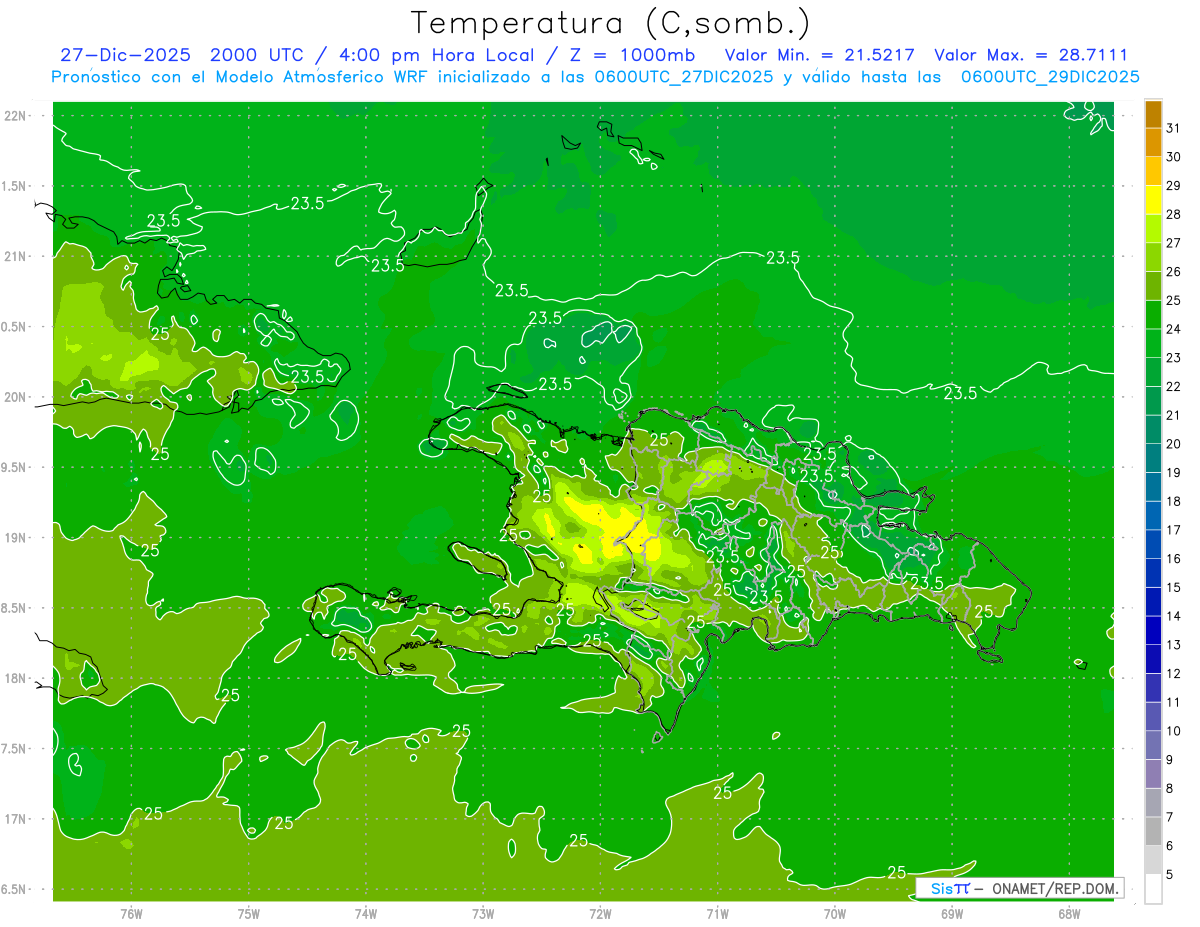Click the orange colorbar swatch between 30 and 31
The image size is (1200, 927).
[1153, 144]
